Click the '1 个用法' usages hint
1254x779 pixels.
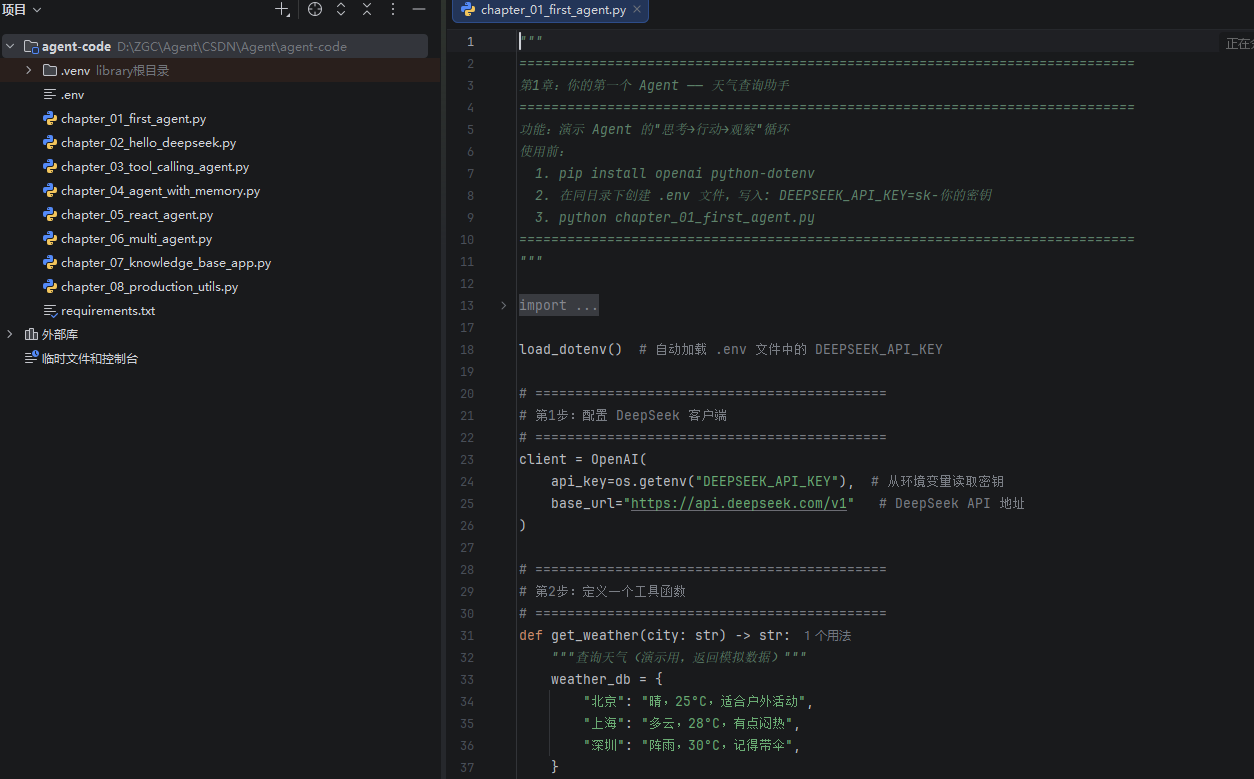pyautogui.click(x=827, y=636)
